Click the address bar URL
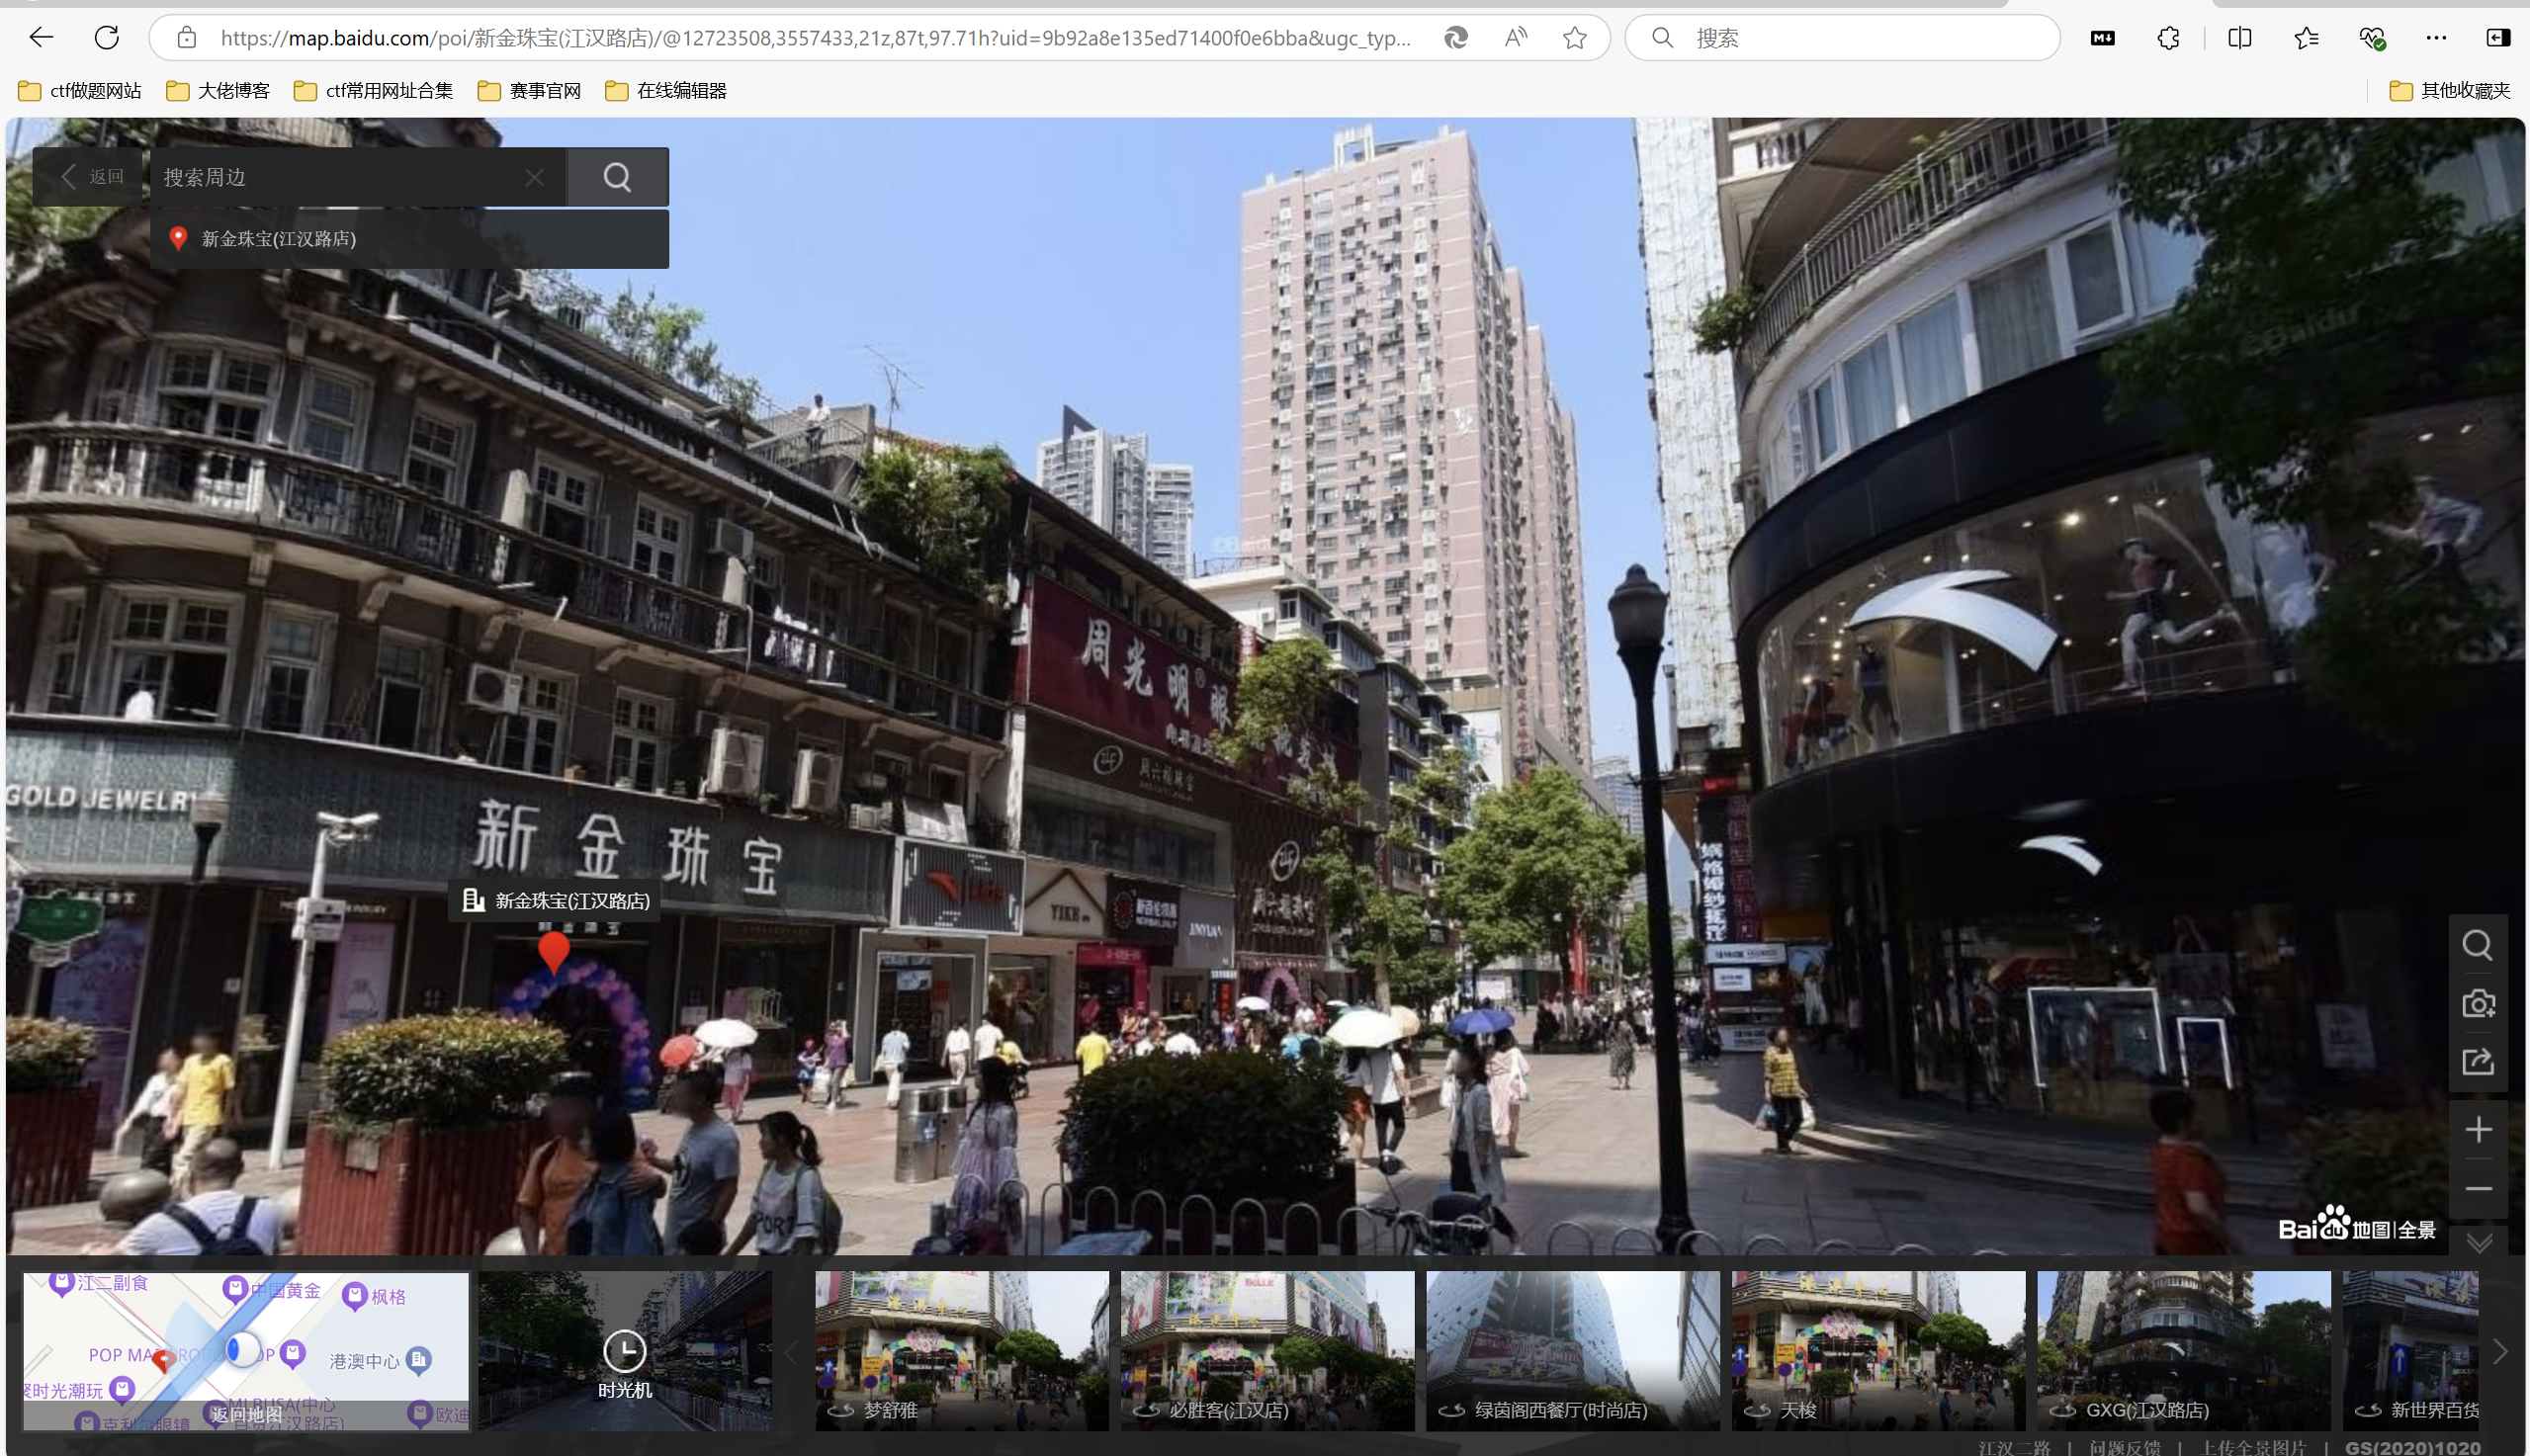This screenshot has width=2530, height=1456. click(x=815, y=38)
